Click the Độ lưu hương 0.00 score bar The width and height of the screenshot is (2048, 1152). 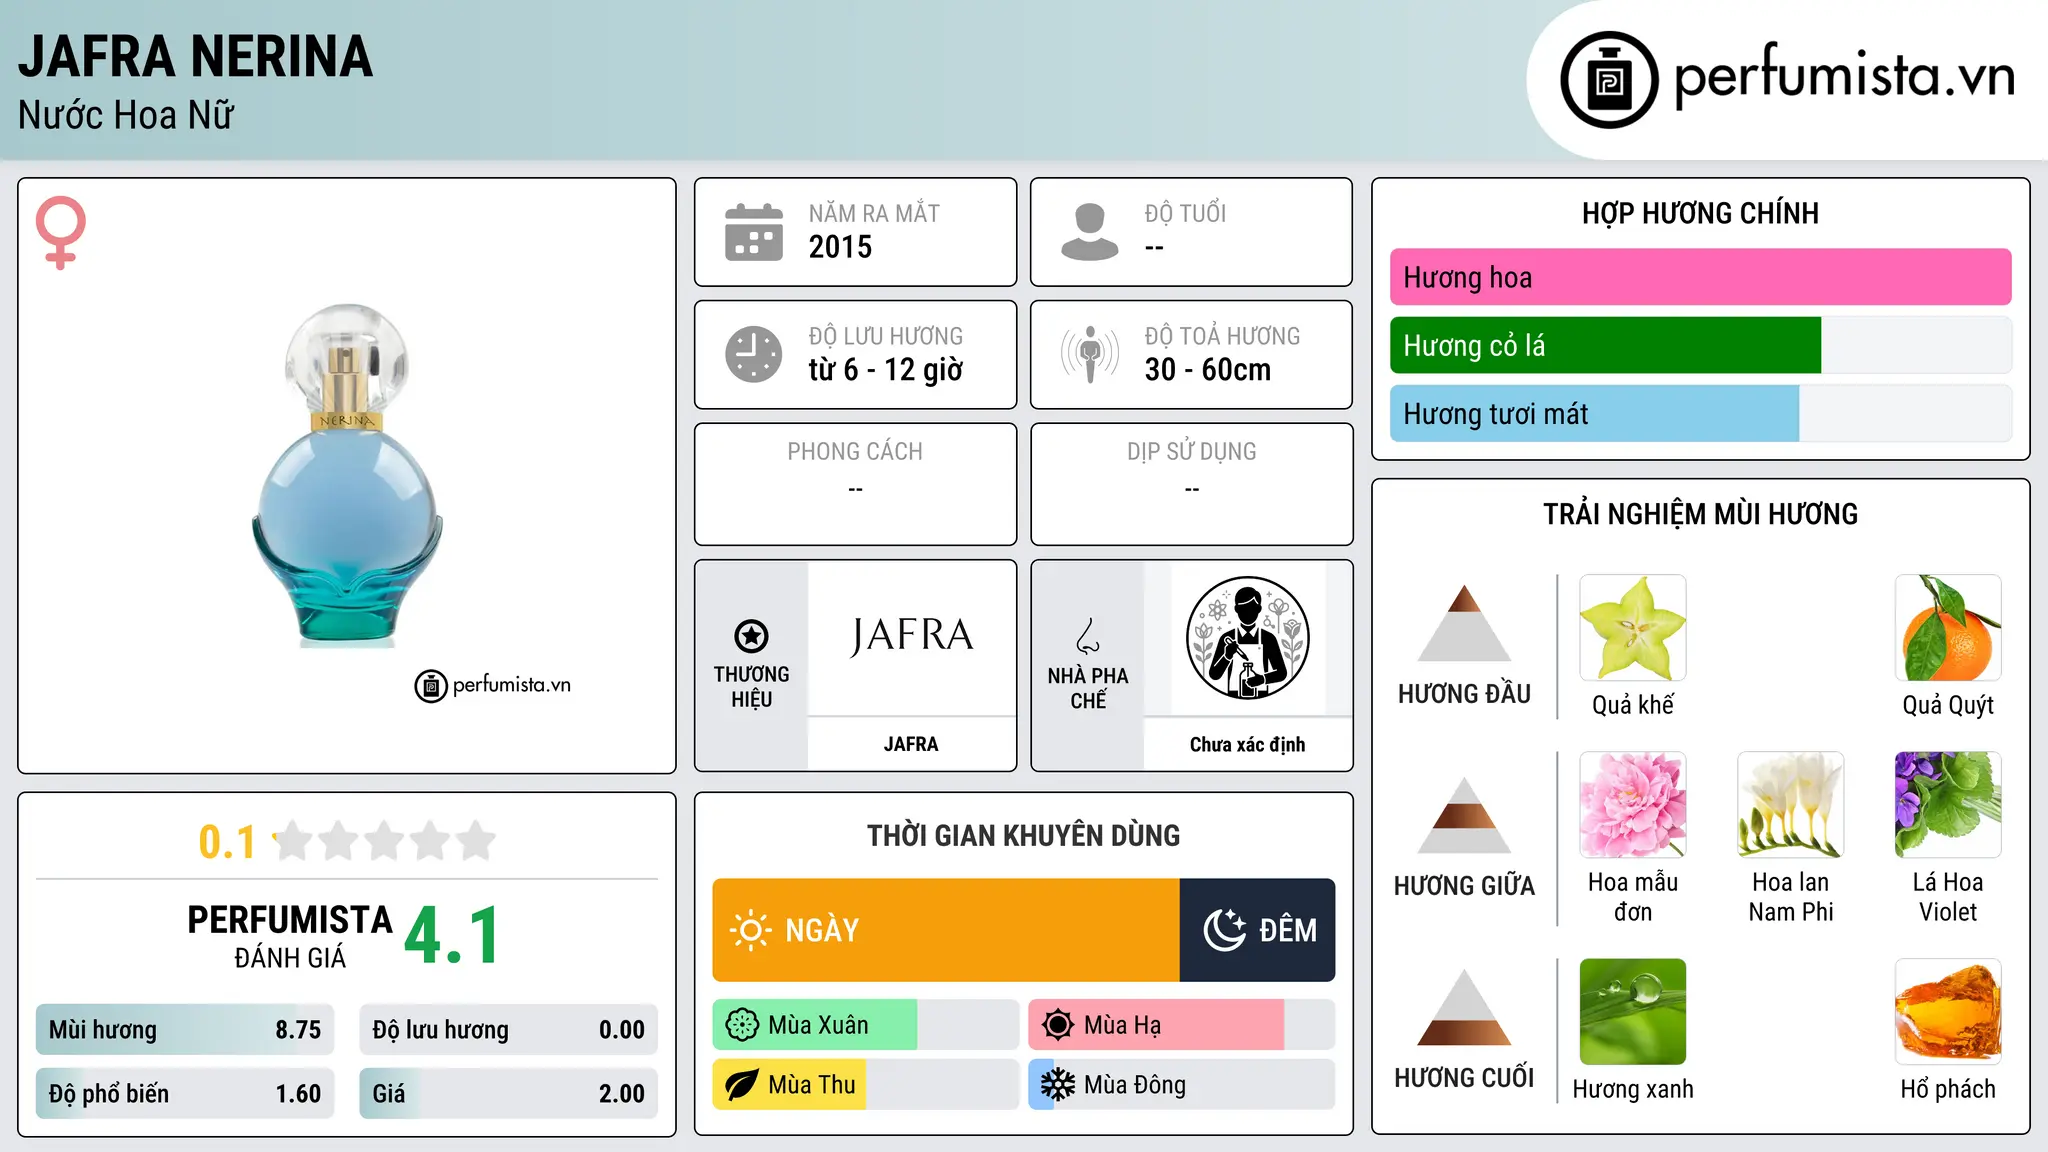508,1030
